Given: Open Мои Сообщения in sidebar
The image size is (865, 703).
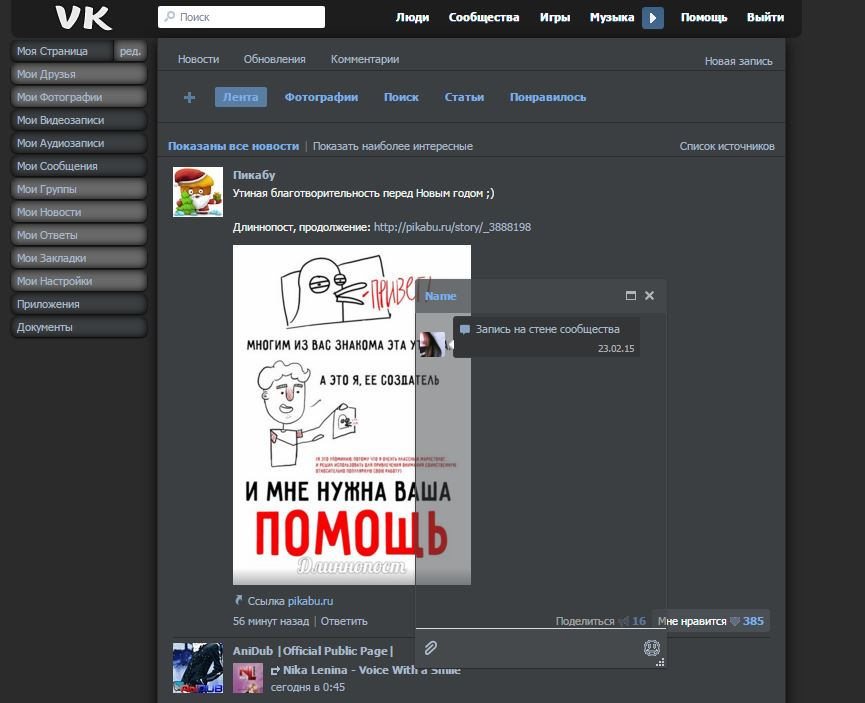Looking at the screenshot, I should [79, 166].
